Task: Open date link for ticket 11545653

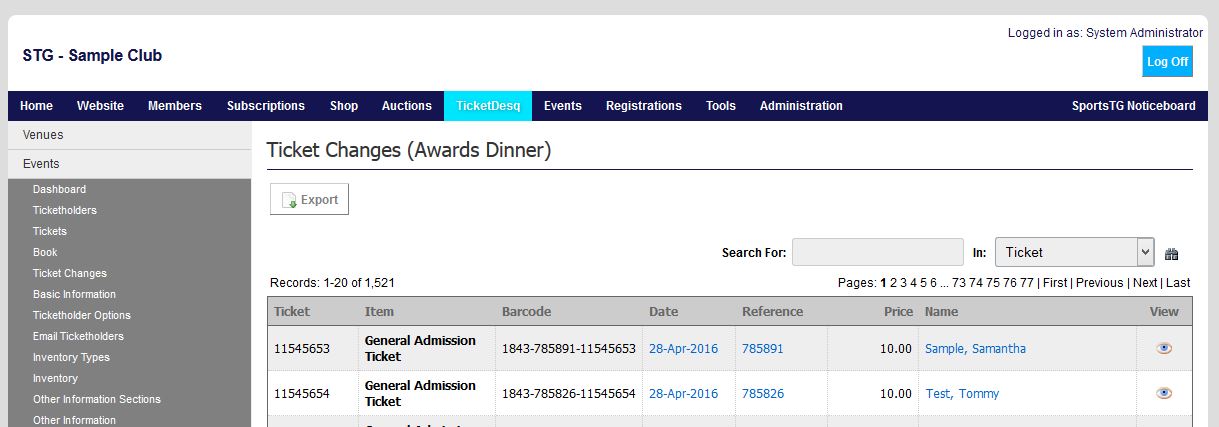Action: coord(683,349)
